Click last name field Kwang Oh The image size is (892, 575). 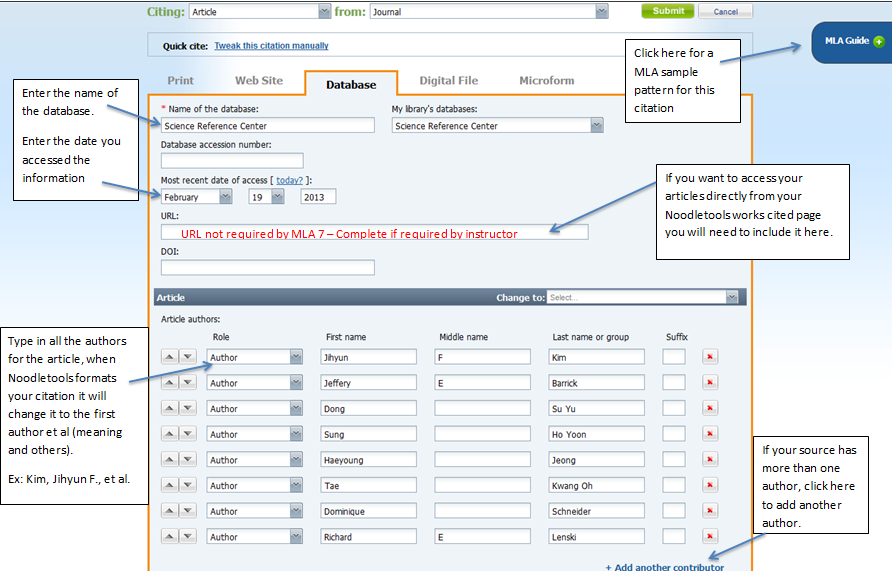pyautogui.click(x=596, y=485)
